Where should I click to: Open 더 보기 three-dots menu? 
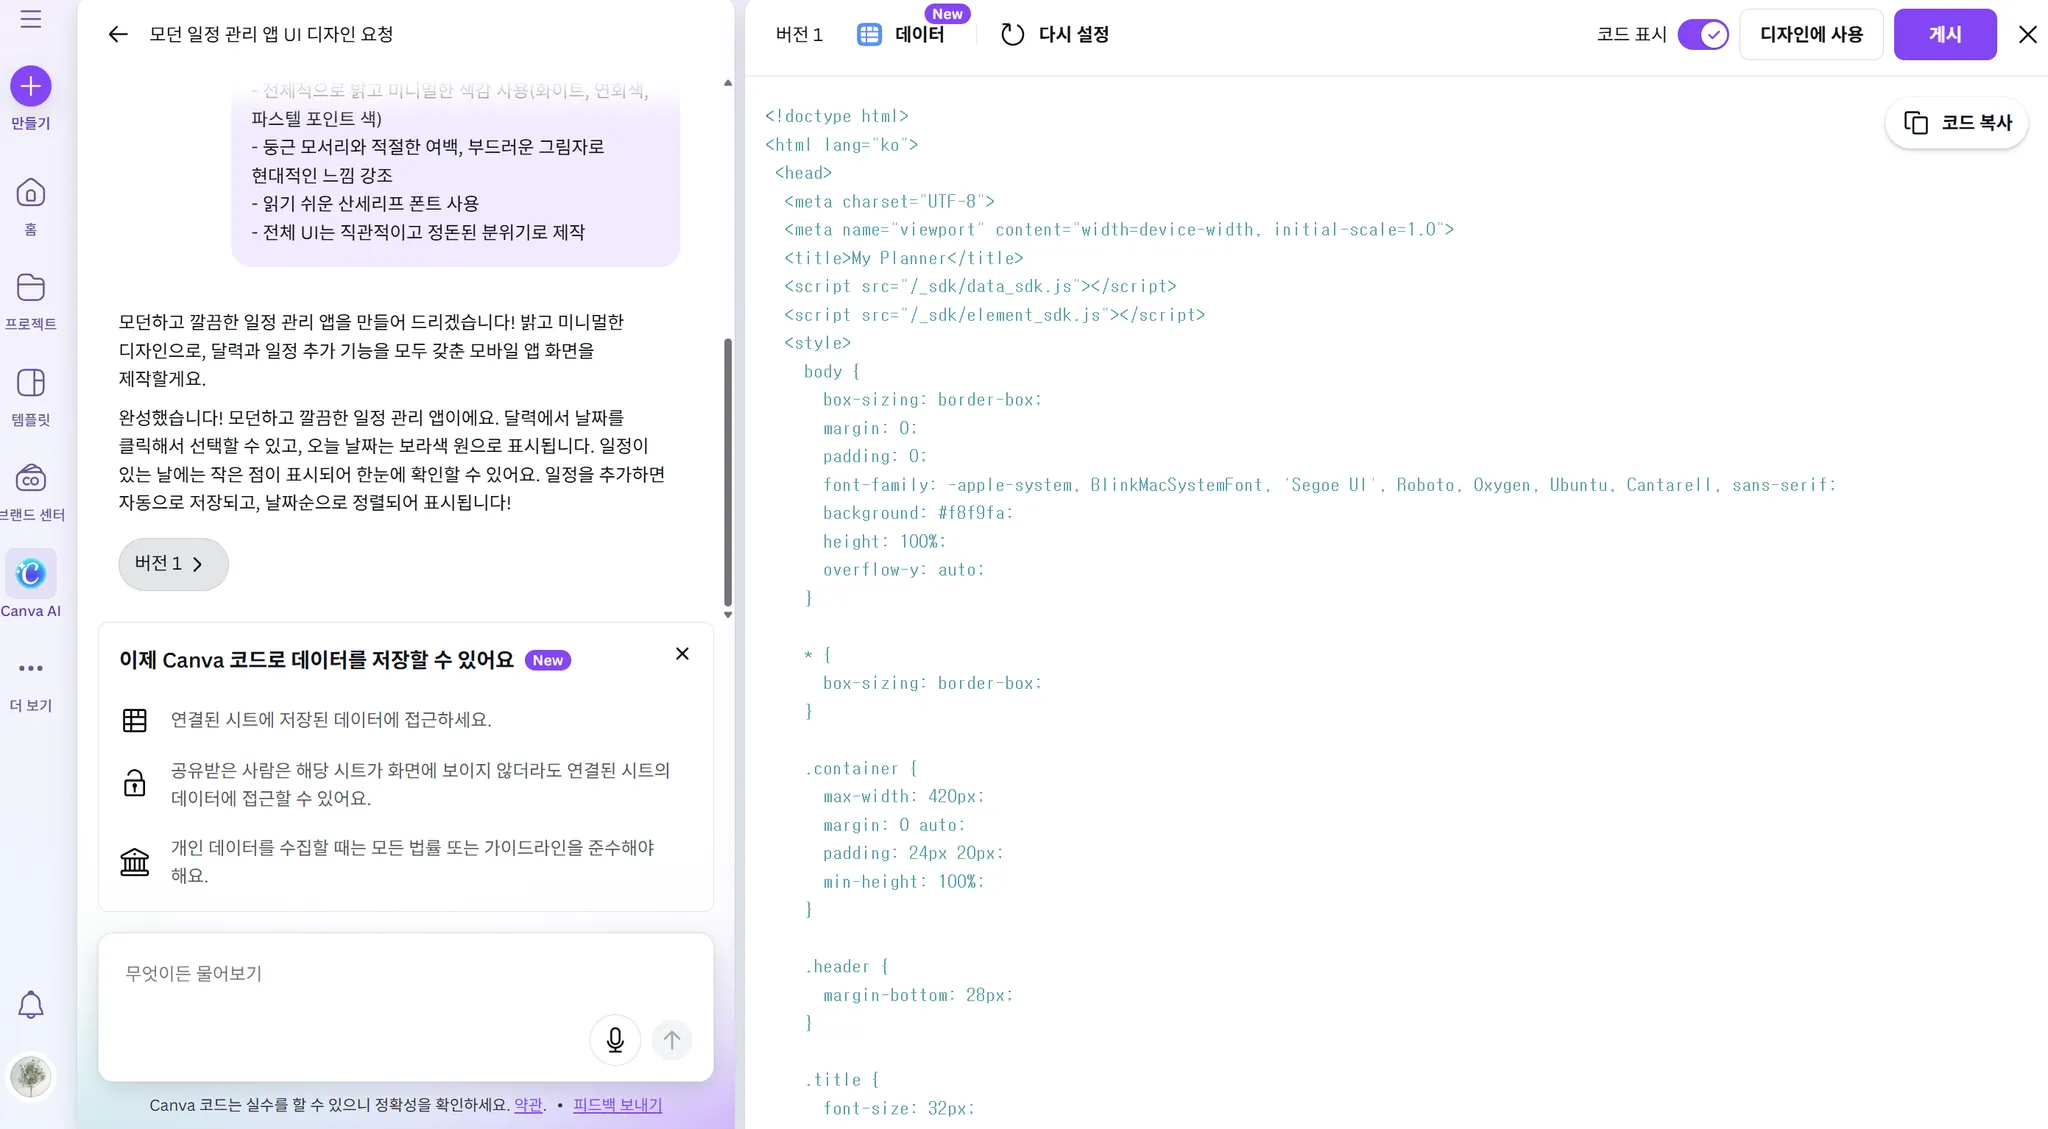click(x=31, y=668)
